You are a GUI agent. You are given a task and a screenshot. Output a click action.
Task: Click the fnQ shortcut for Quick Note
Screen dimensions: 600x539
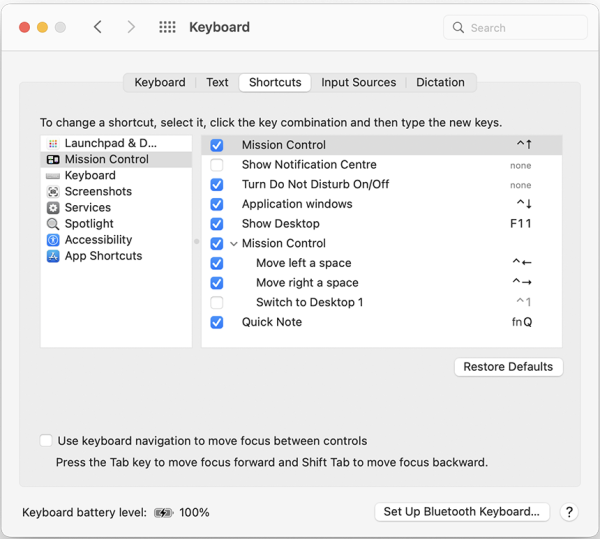point(522,322)
